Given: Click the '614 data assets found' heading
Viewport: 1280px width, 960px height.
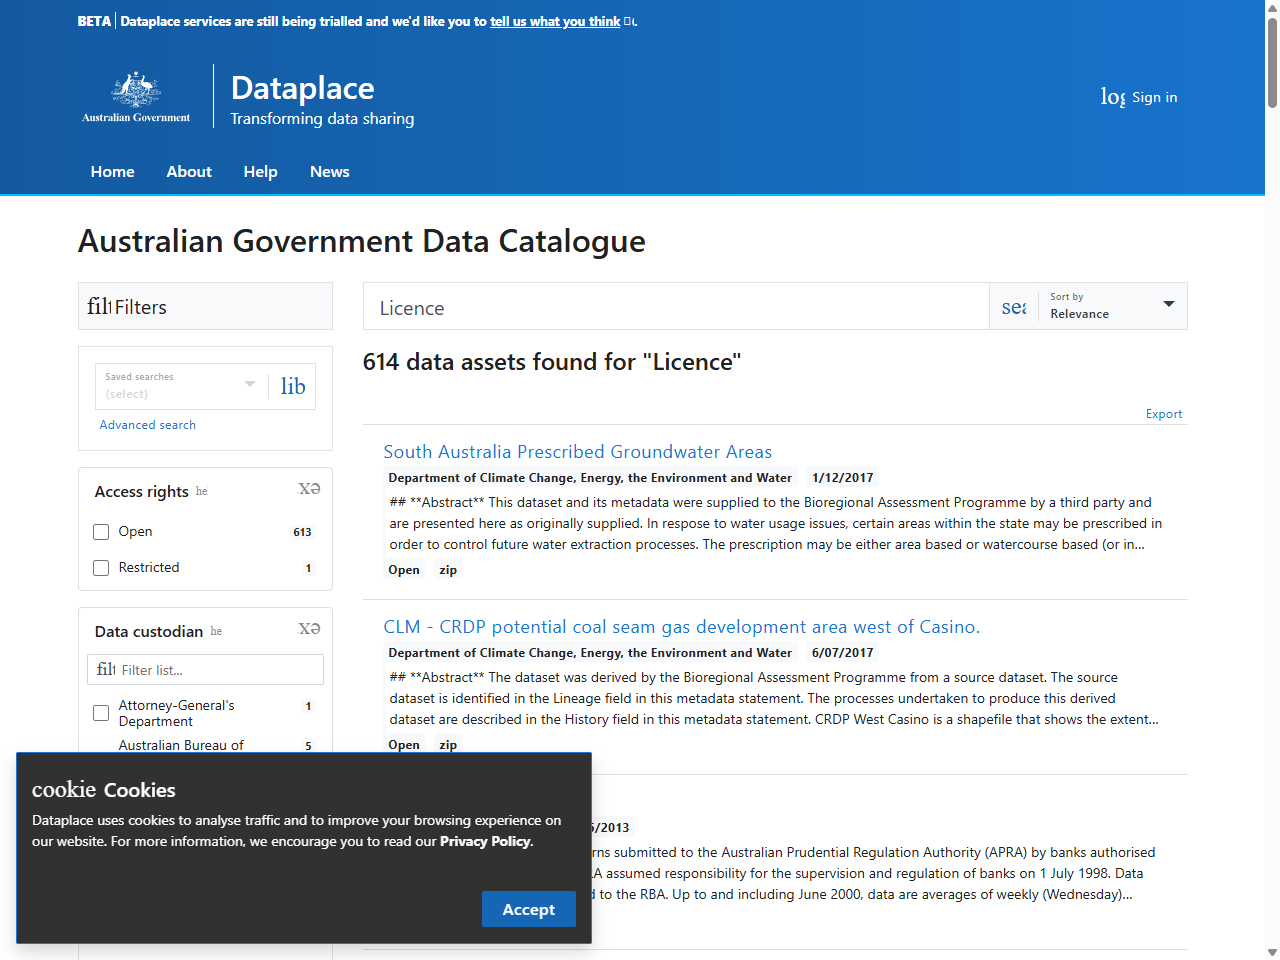Looking at the screenshot, I should coord(552,362).
